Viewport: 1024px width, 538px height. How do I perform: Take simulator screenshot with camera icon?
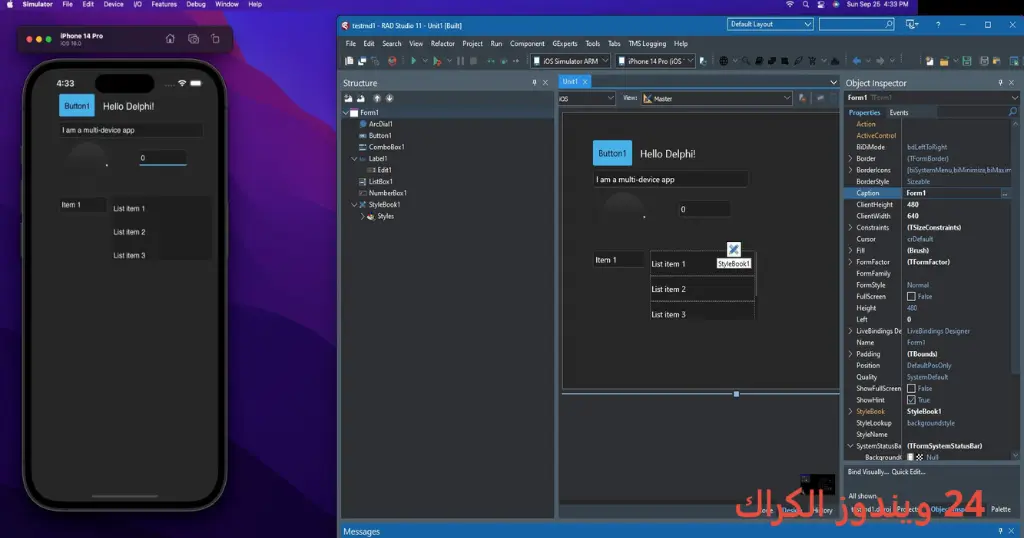(x=193, y=39)
